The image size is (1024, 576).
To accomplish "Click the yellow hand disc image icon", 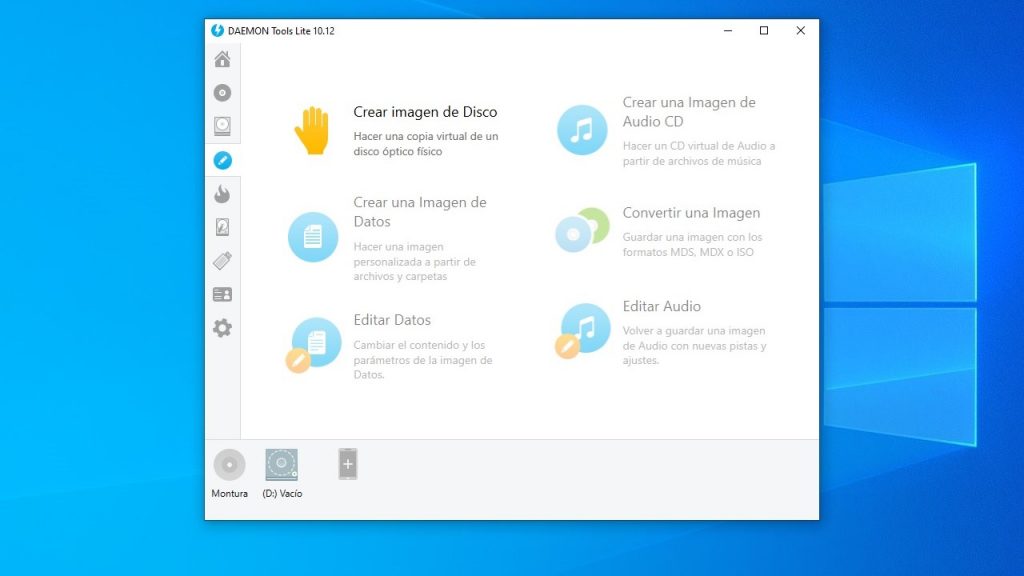I will tap(312, 131).
